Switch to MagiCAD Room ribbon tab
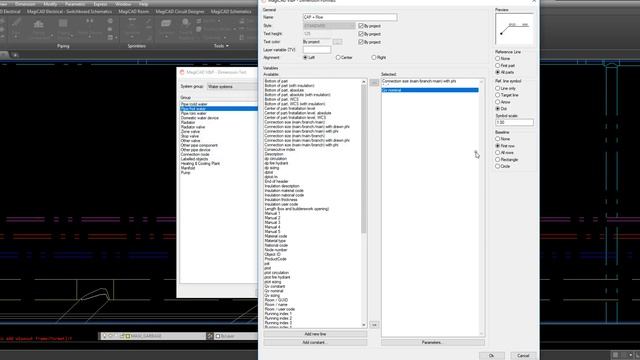Screen dimensions: 640x360 133,12
